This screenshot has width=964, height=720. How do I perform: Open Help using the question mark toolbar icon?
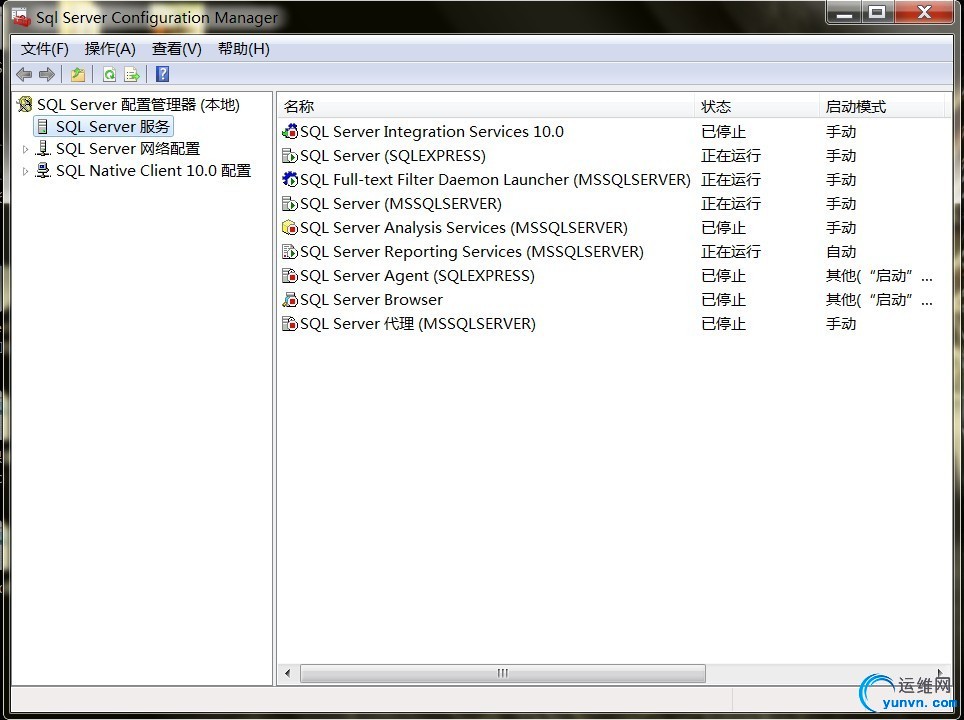pos(162,73)
